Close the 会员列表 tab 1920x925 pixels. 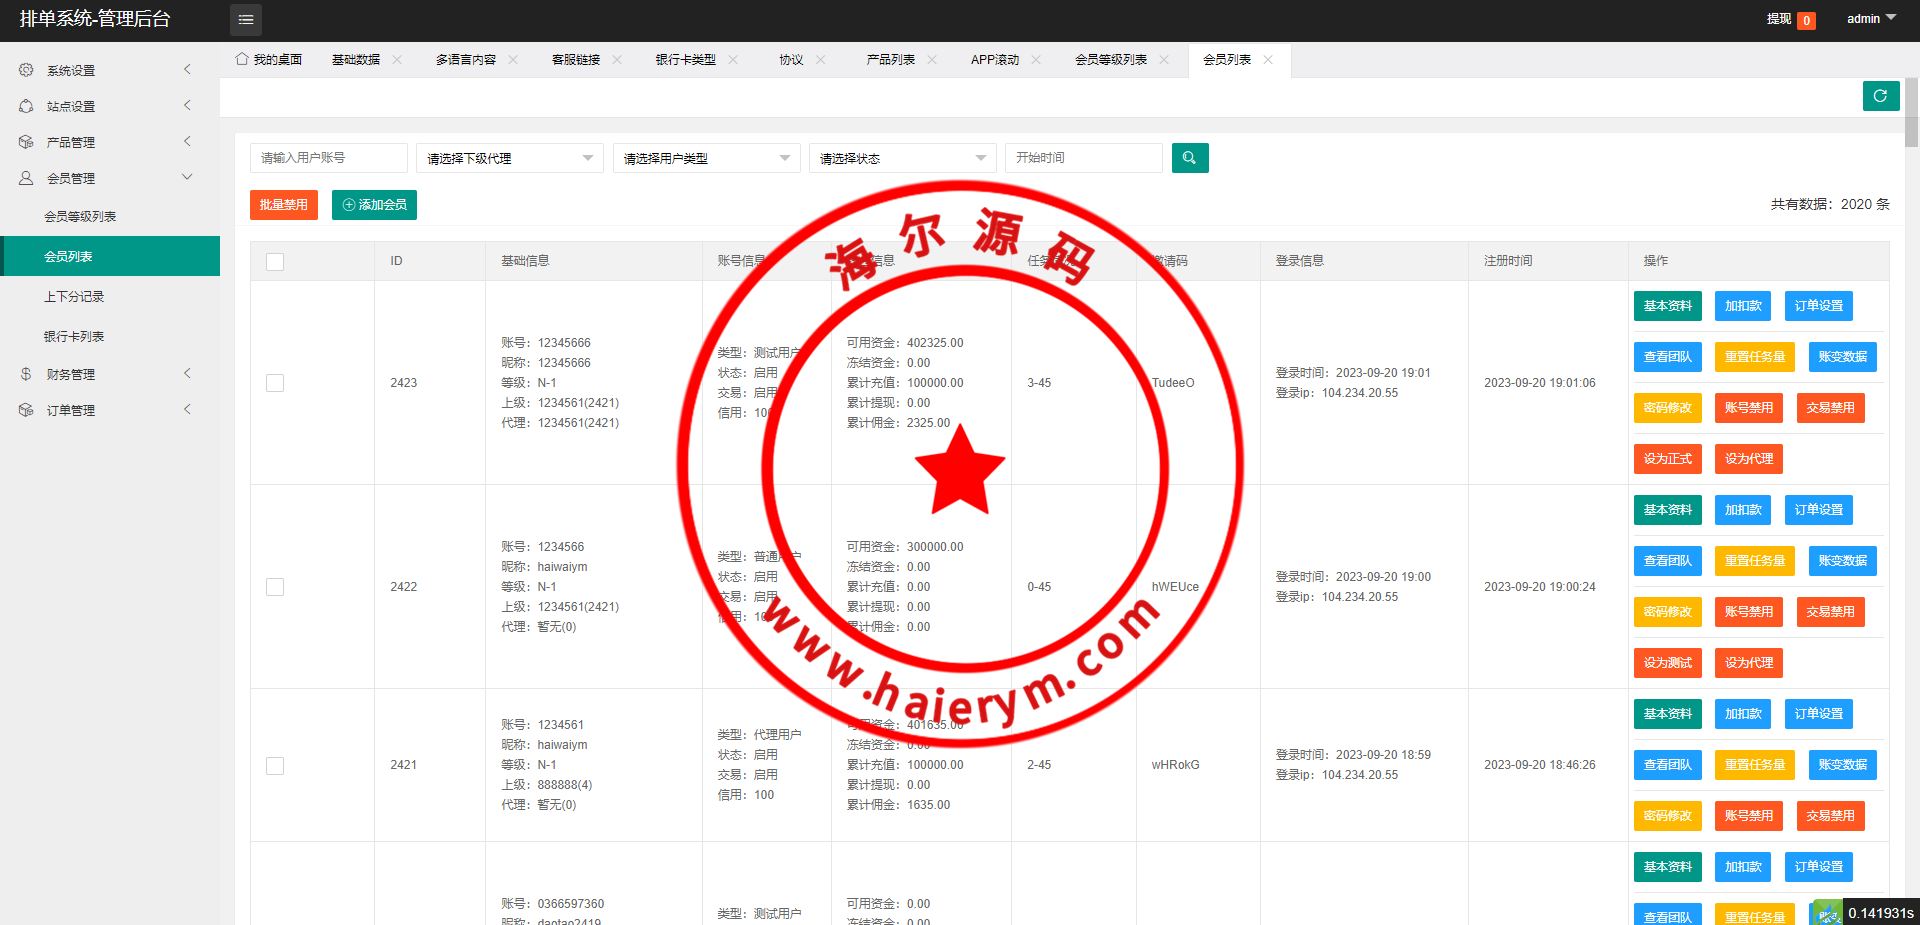coord(1268,60)
